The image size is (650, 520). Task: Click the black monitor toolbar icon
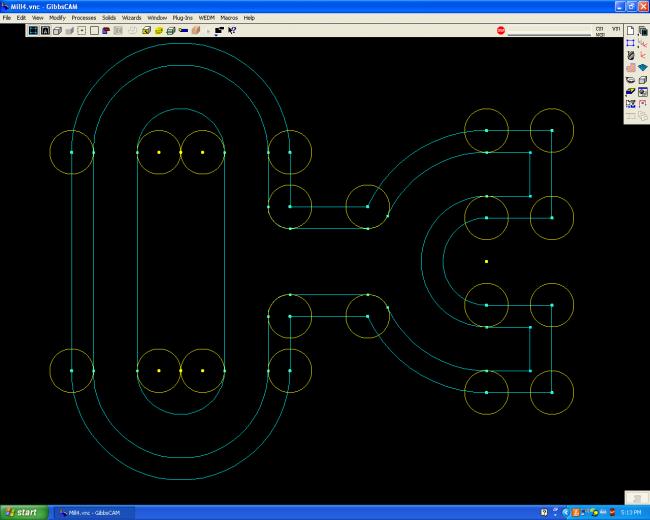click(219, 30)
